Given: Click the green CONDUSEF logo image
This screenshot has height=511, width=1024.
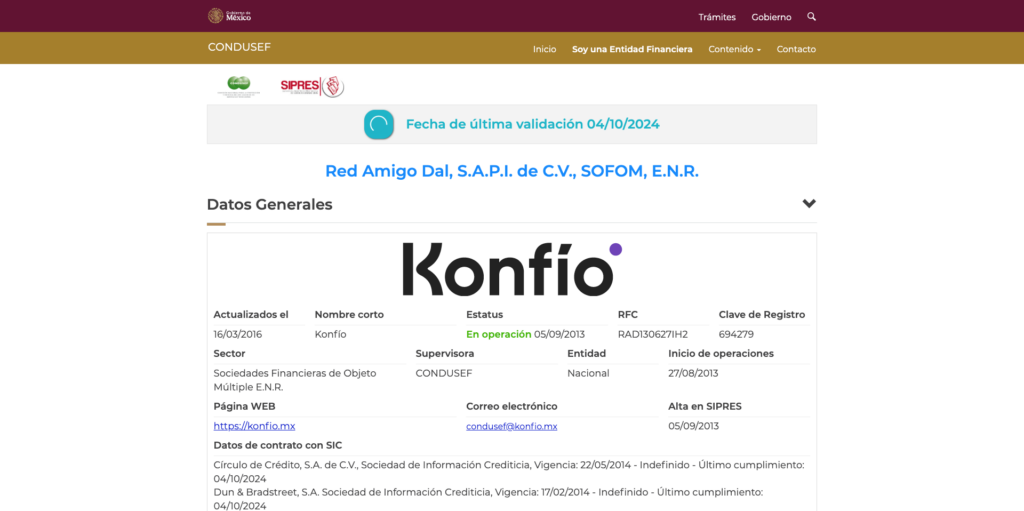Looking at the screenshot, I should (x=238, y=86).
